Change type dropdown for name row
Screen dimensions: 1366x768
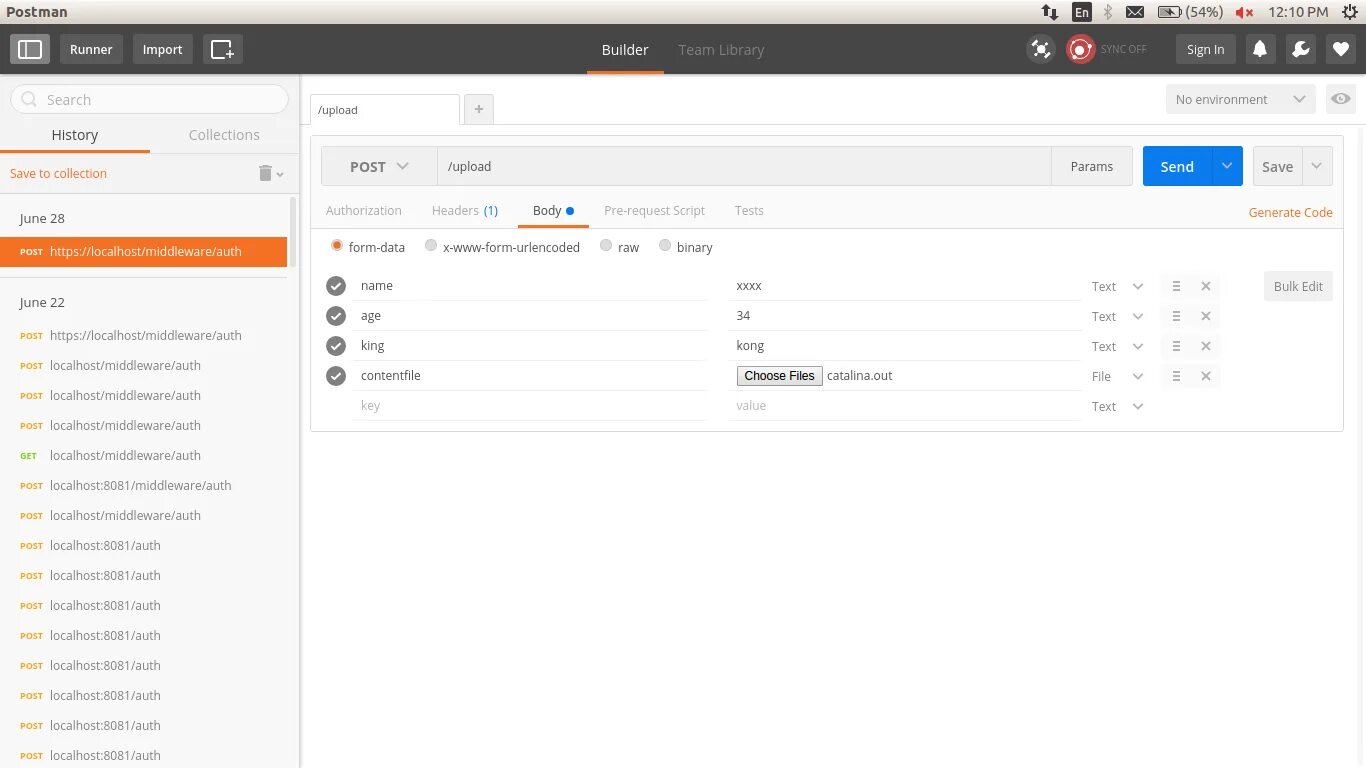click(1117, 286)
